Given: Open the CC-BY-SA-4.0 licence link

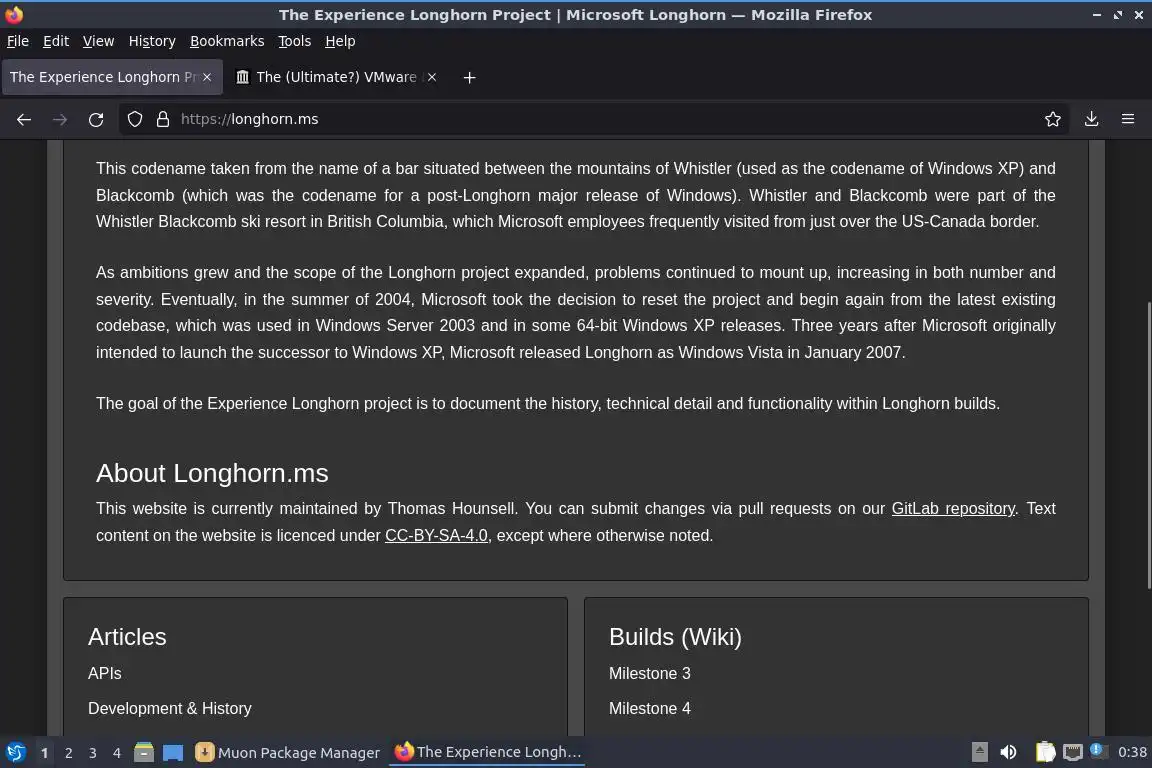Looking at the screenshot, I should [x=436, y=536].
